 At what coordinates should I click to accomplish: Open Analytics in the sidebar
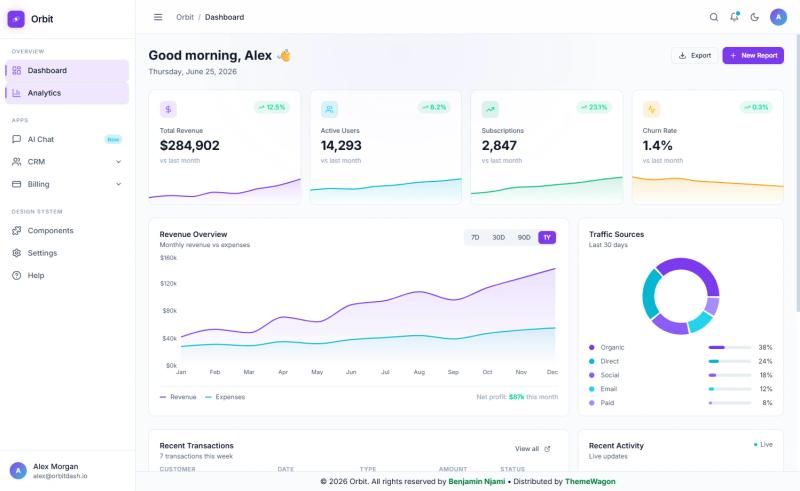pyautogui.click(x=67, y=93)
